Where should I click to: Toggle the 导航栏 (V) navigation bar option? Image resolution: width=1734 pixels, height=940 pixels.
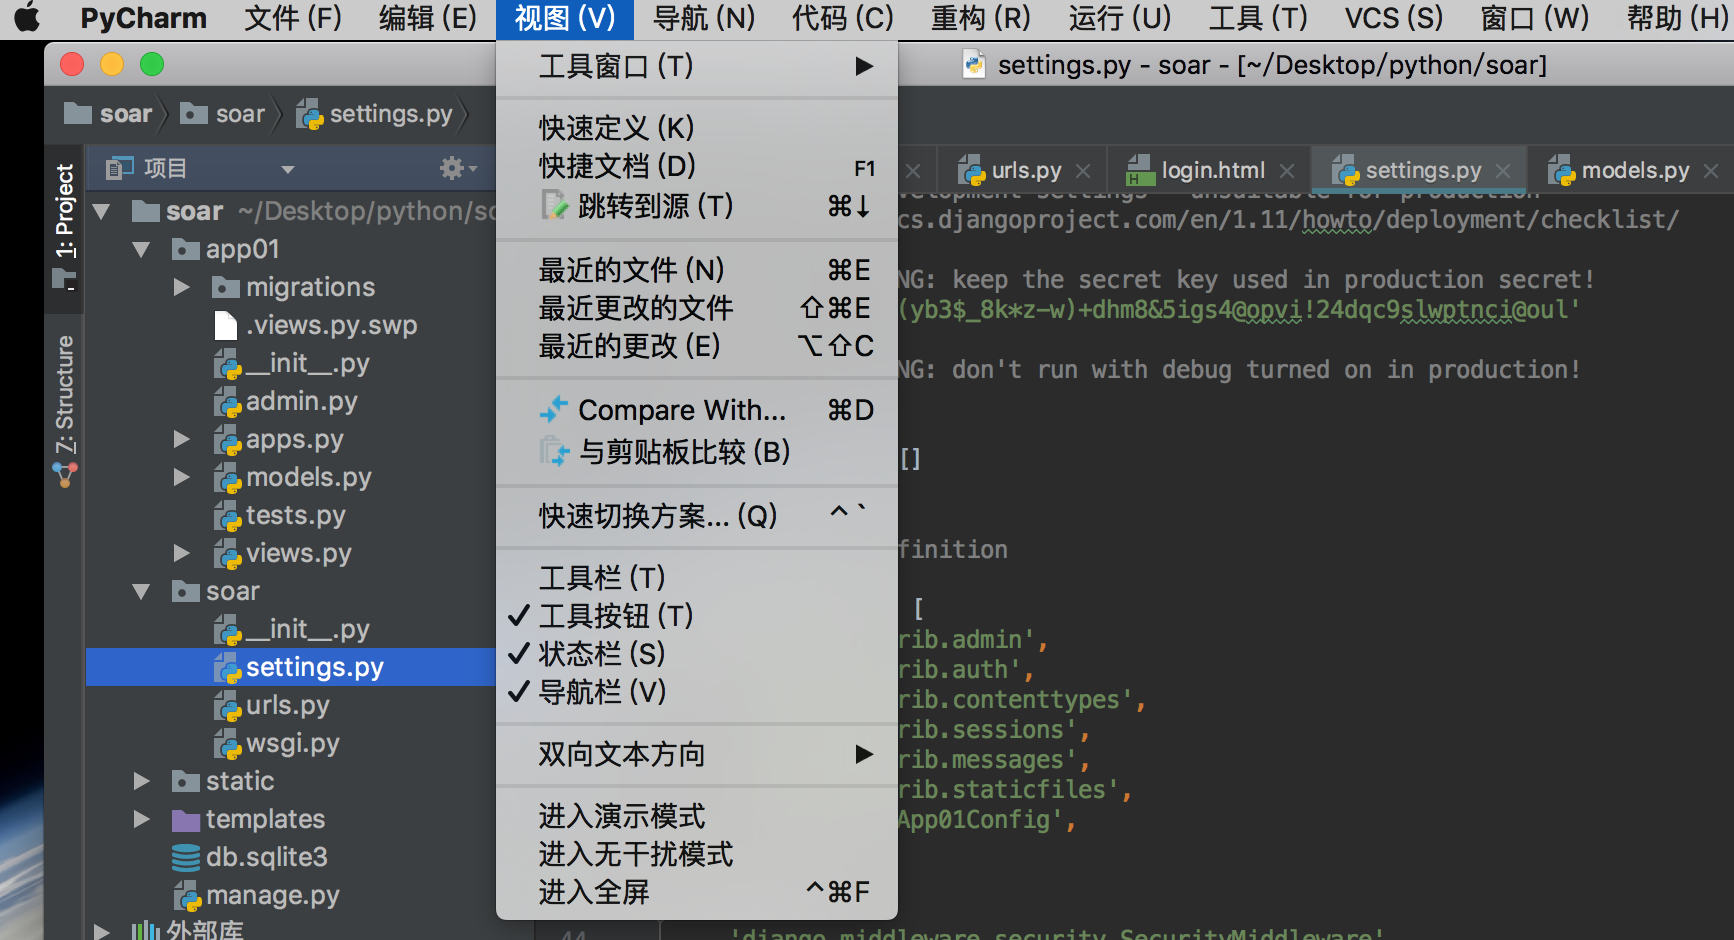697,692
